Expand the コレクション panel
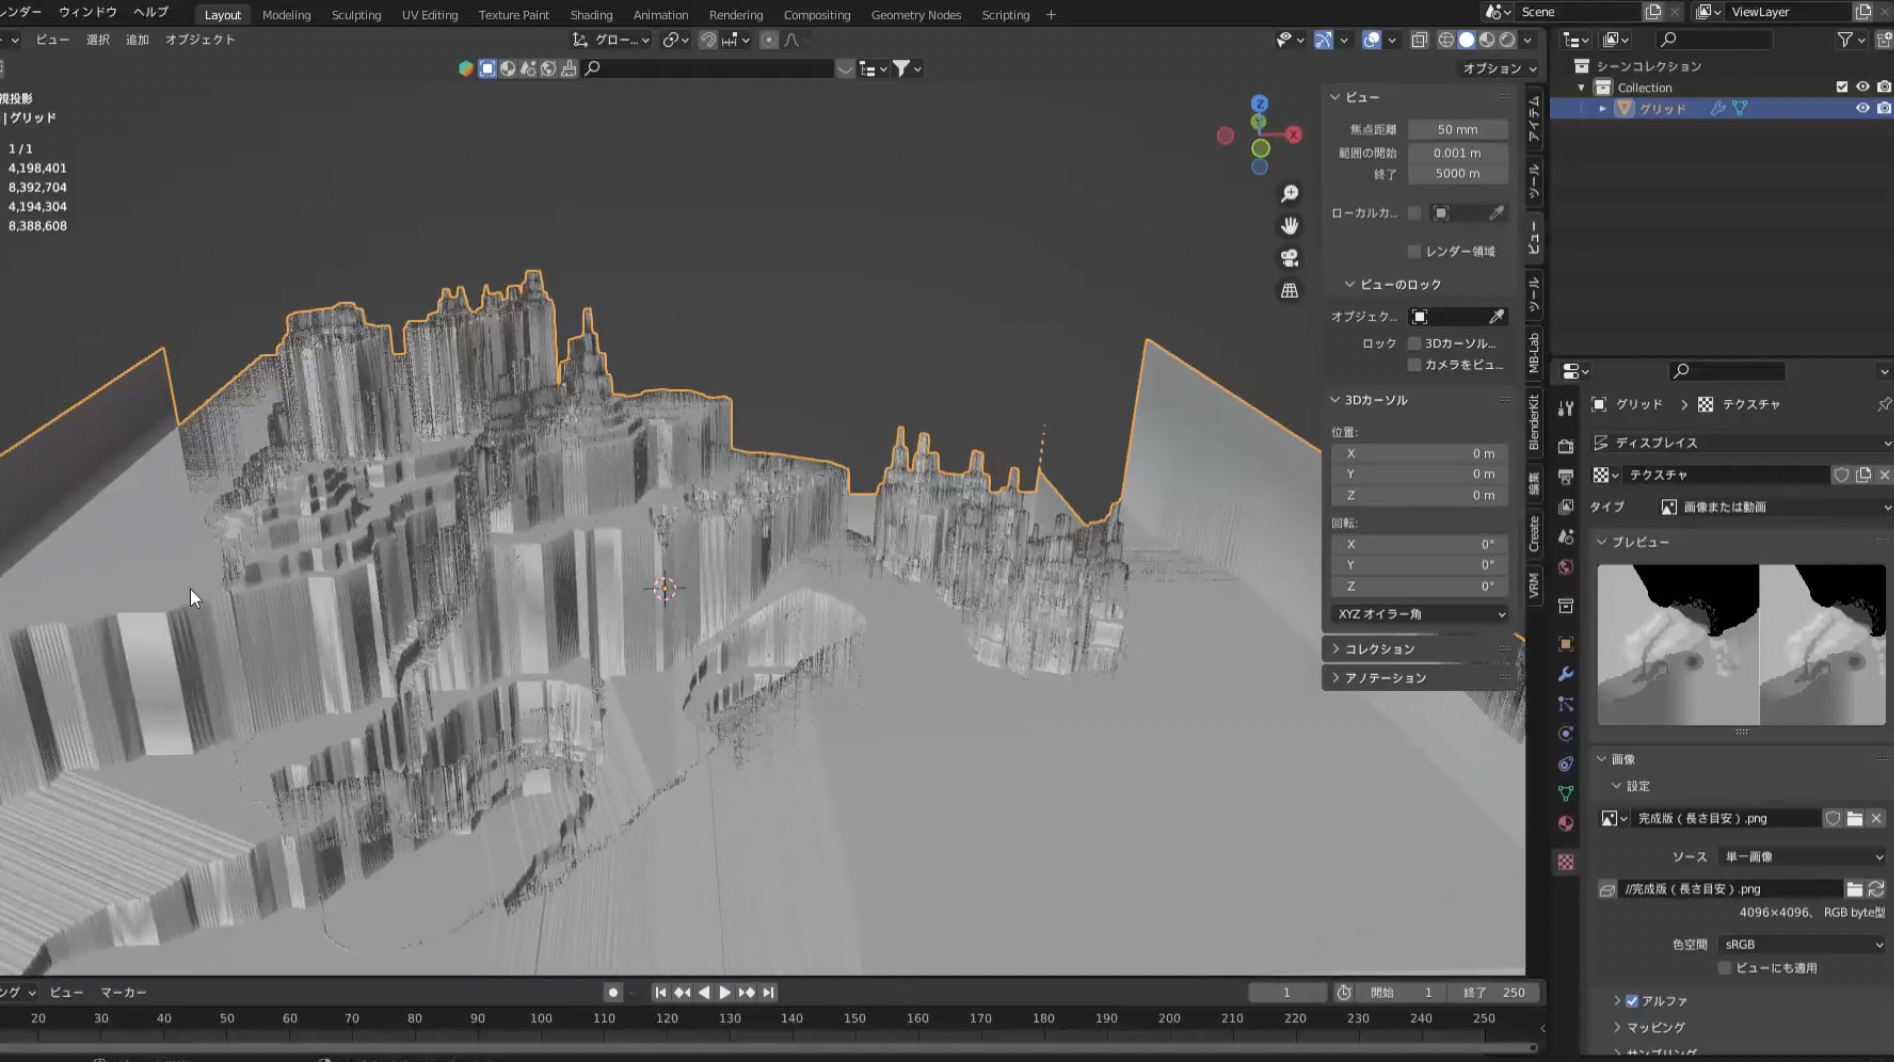This screenshot has height=1062, width=1894. [1379, 649]
